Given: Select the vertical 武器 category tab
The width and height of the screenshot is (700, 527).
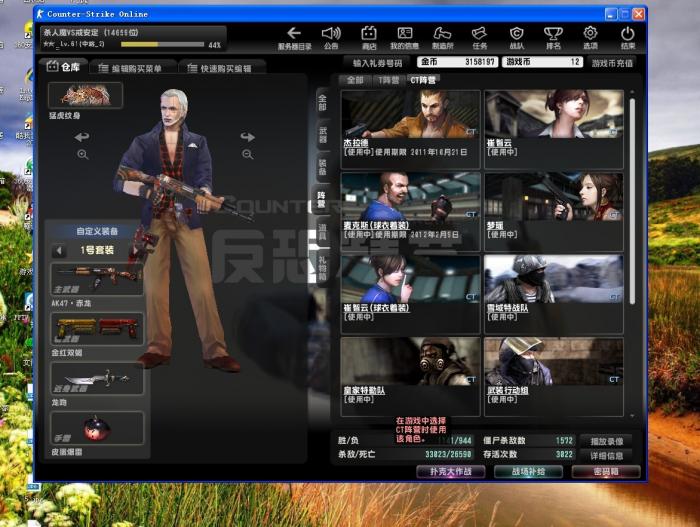Looking at the screenshot, I should tap(322, 135).
